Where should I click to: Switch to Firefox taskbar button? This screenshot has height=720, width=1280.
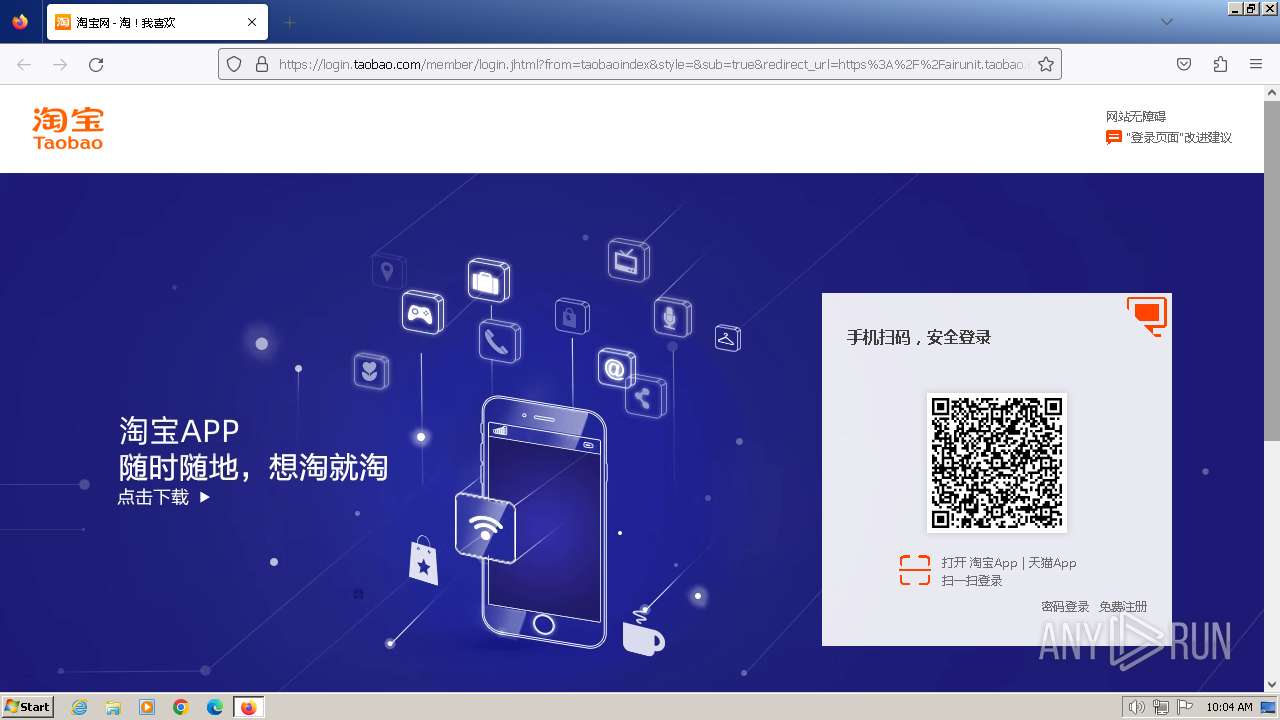click(248, 707)
